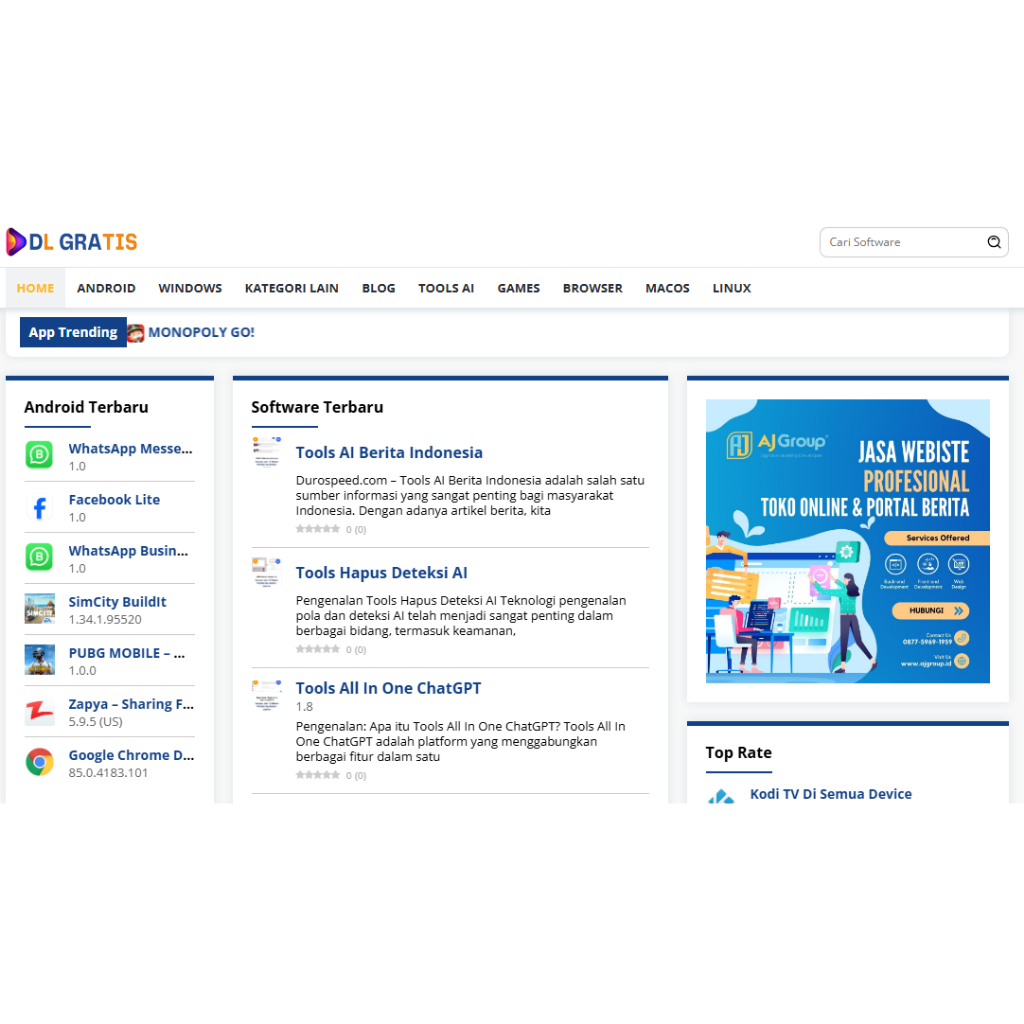
Task: Select the MACOS navigation item
Action: (x=667, y=288)
